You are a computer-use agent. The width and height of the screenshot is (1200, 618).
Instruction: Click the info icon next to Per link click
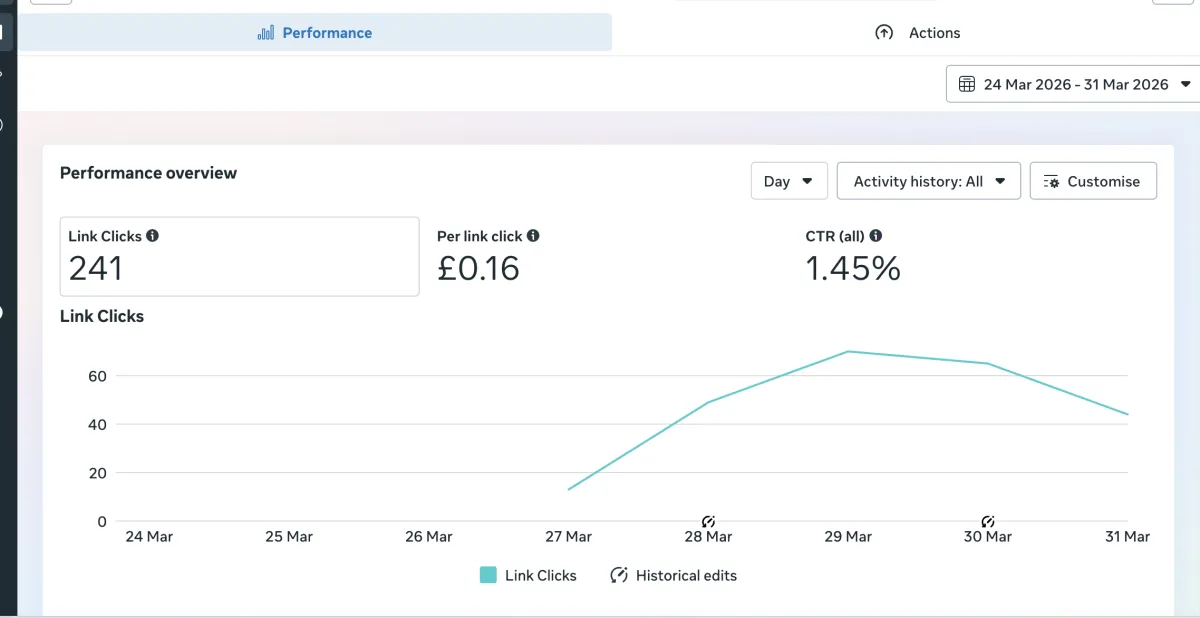(533, 236)
